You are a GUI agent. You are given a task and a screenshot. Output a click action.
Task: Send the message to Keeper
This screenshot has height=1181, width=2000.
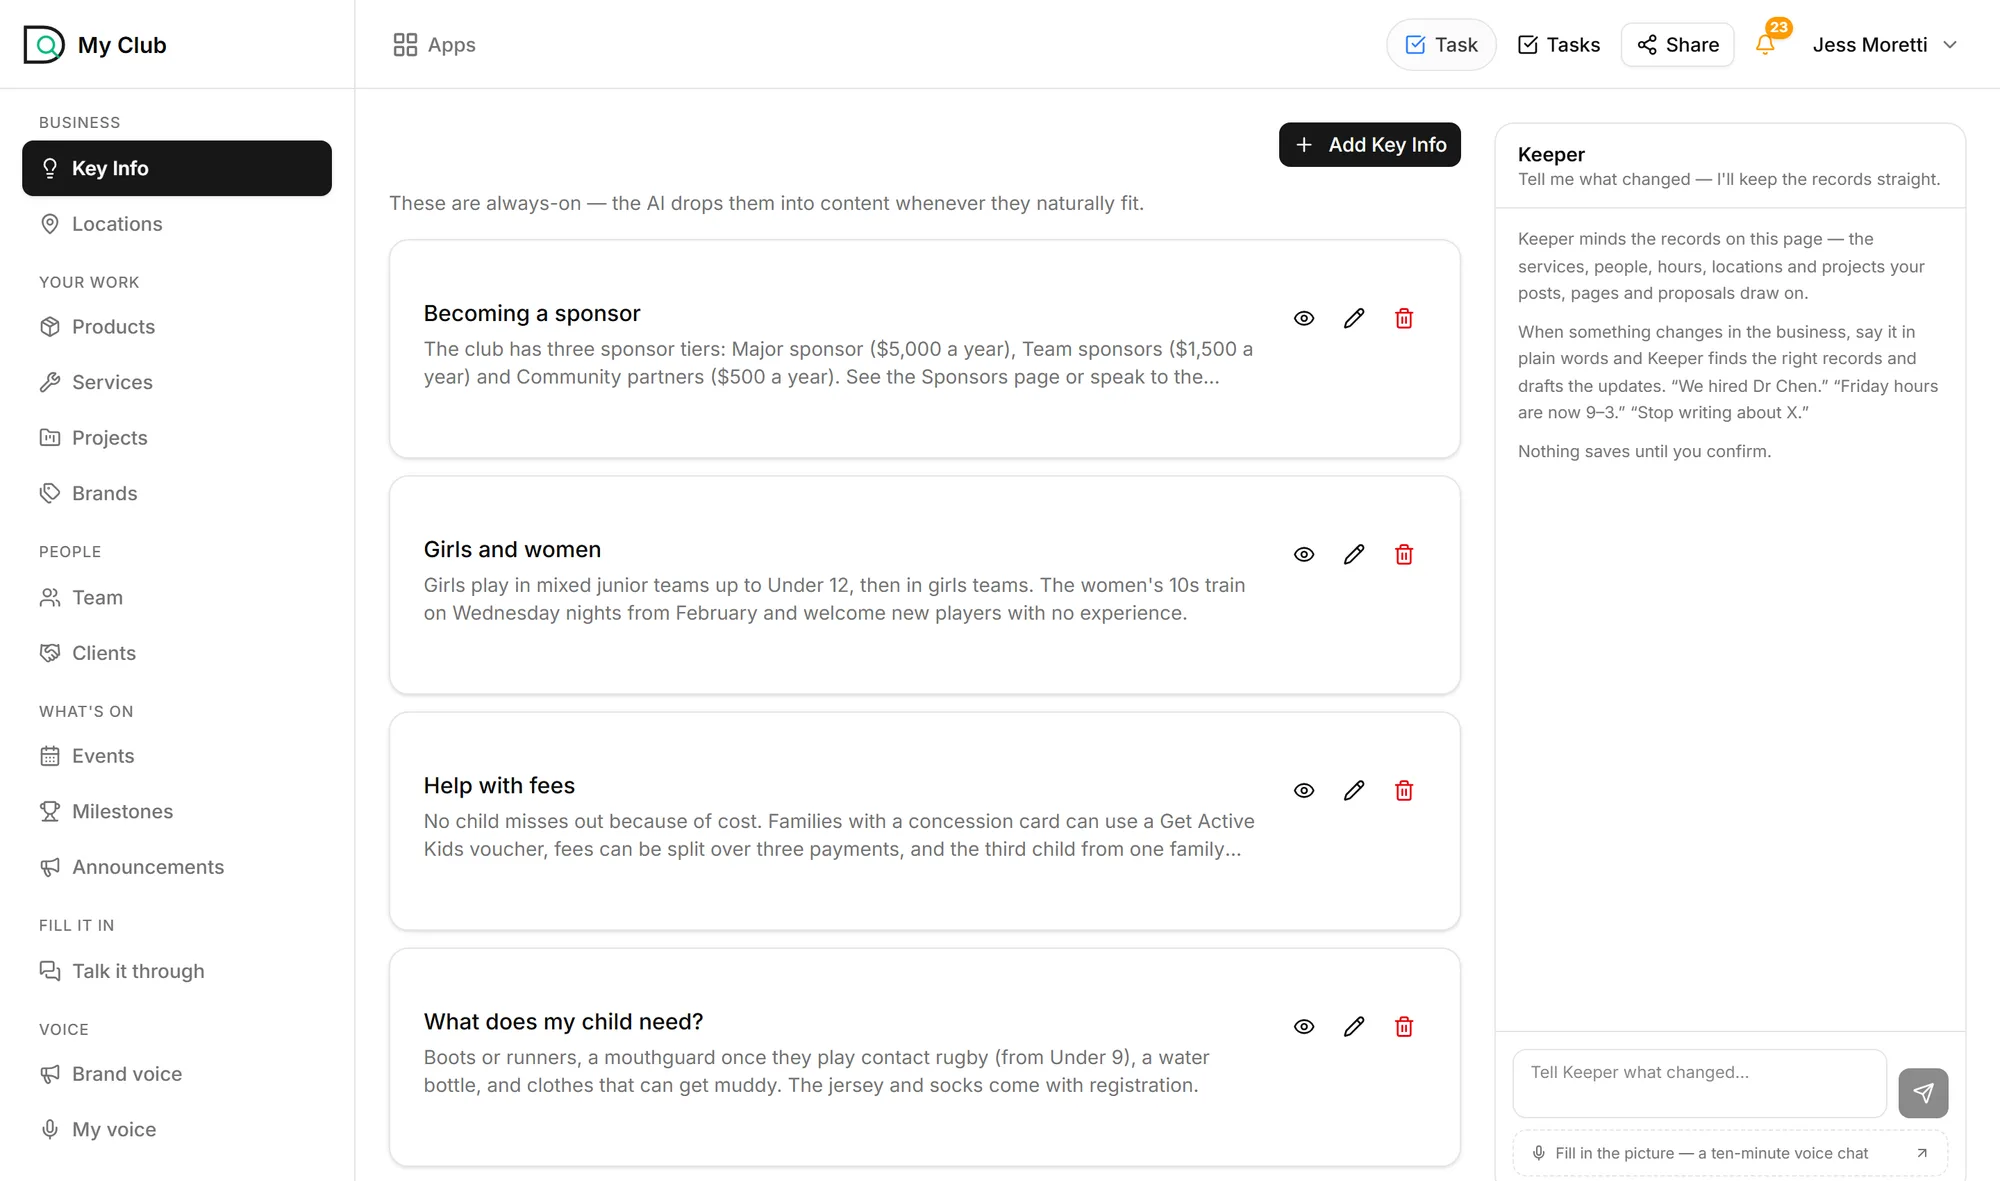[x=1923, y=1093]
